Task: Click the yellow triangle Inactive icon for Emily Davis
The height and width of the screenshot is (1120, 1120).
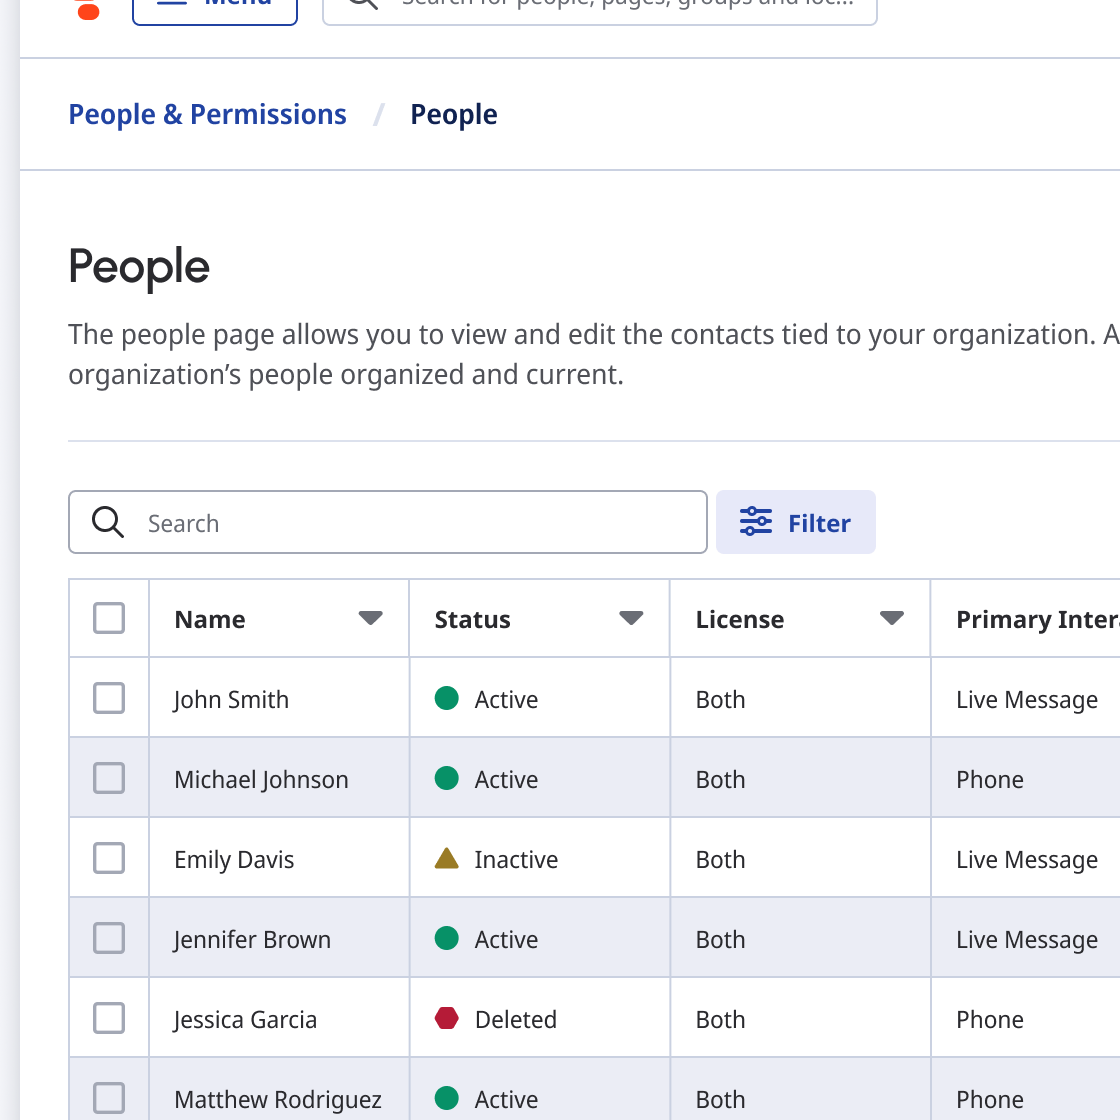Action: pos(446,858)
